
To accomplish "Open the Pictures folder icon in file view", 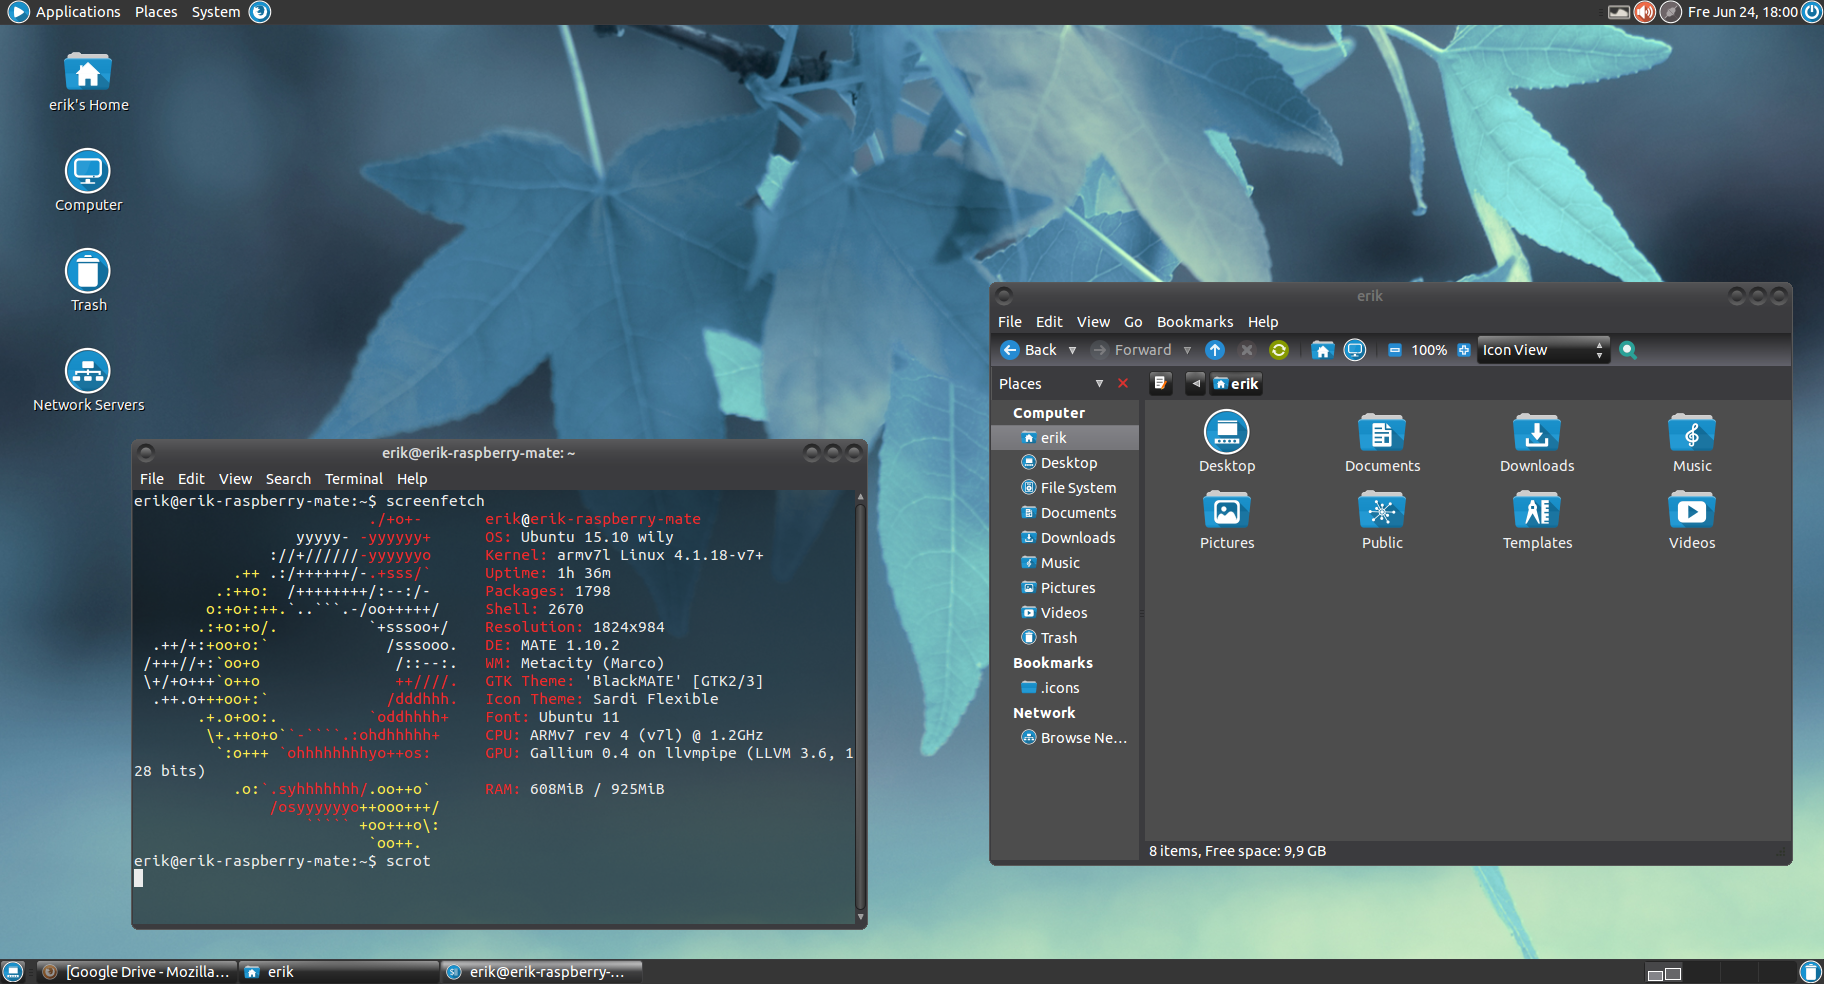I will (x=1227, y=520).
